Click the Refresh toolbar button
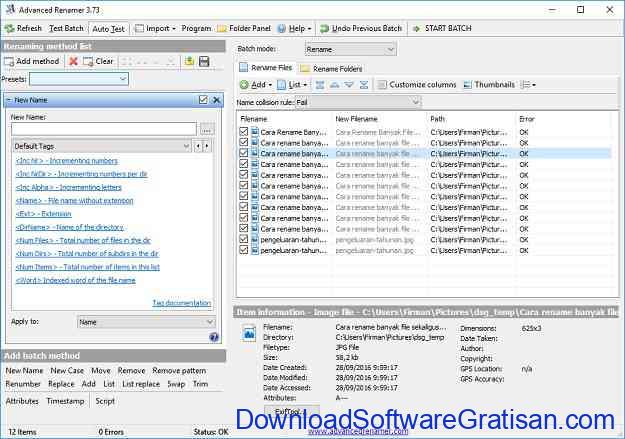Image resolution: width=625 pixels, height=439 pixels. click(23, 28)
